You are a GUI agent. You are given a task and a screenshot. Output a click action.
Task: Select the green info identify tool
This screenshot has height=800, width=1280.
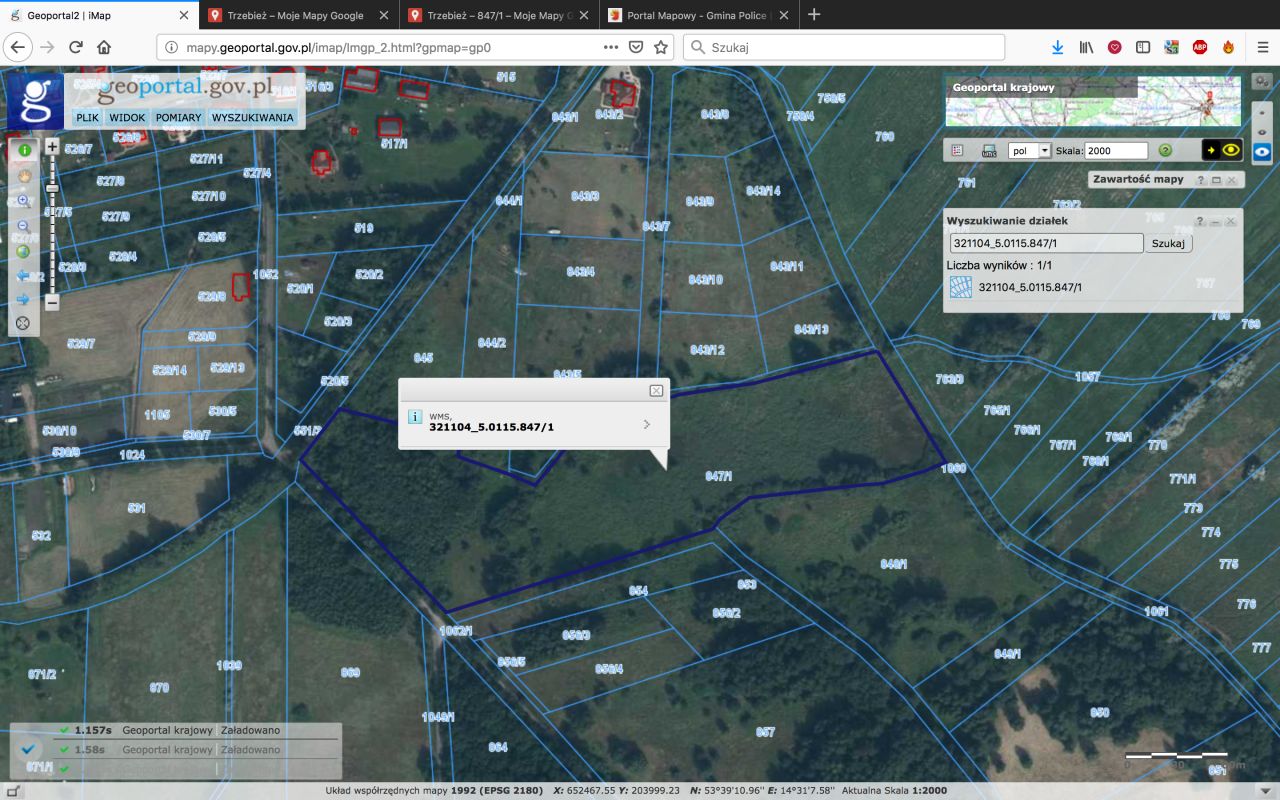pyautogui.click(x=23, y=150)
